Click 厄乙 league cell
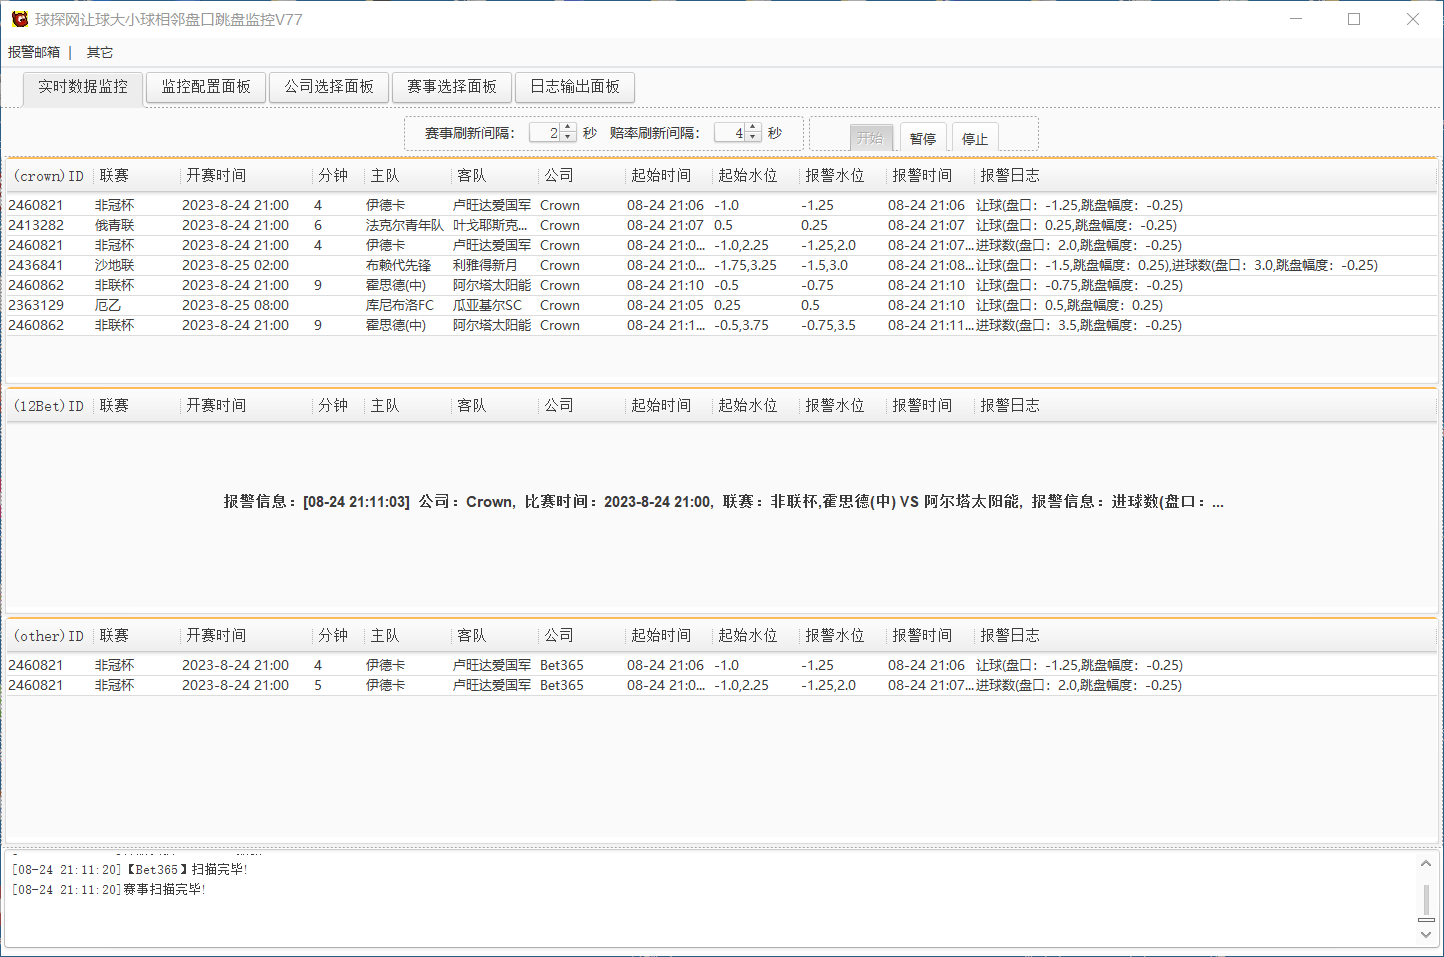This screenshot has width=1444, height=957. [x=108, y=305]
